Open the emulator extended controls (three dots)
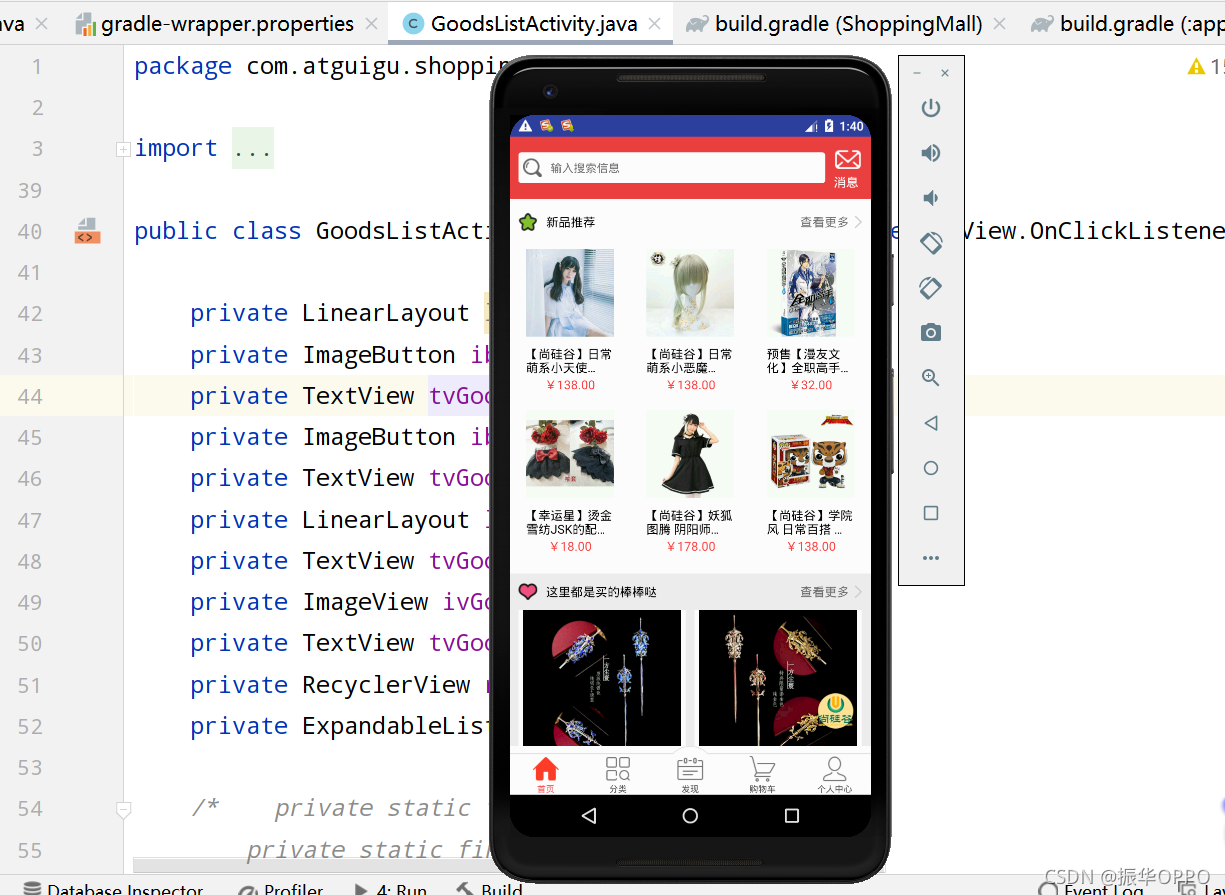Image resolution: width=1225 pixels, height=895 pixels. tap(931, 558)
